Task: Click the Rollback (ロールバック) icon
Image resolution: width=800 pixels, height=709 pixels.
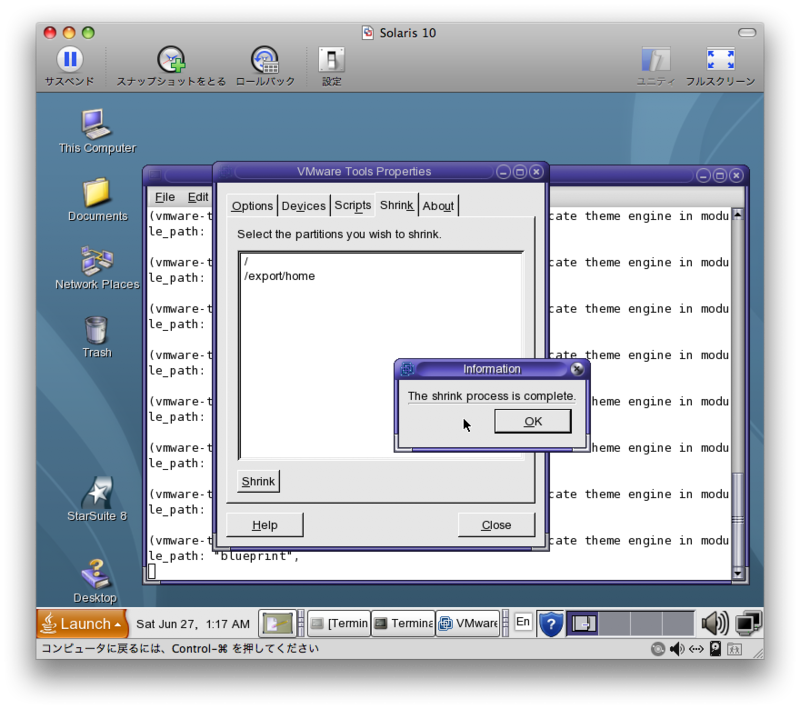Action: (x=265, y=60)
